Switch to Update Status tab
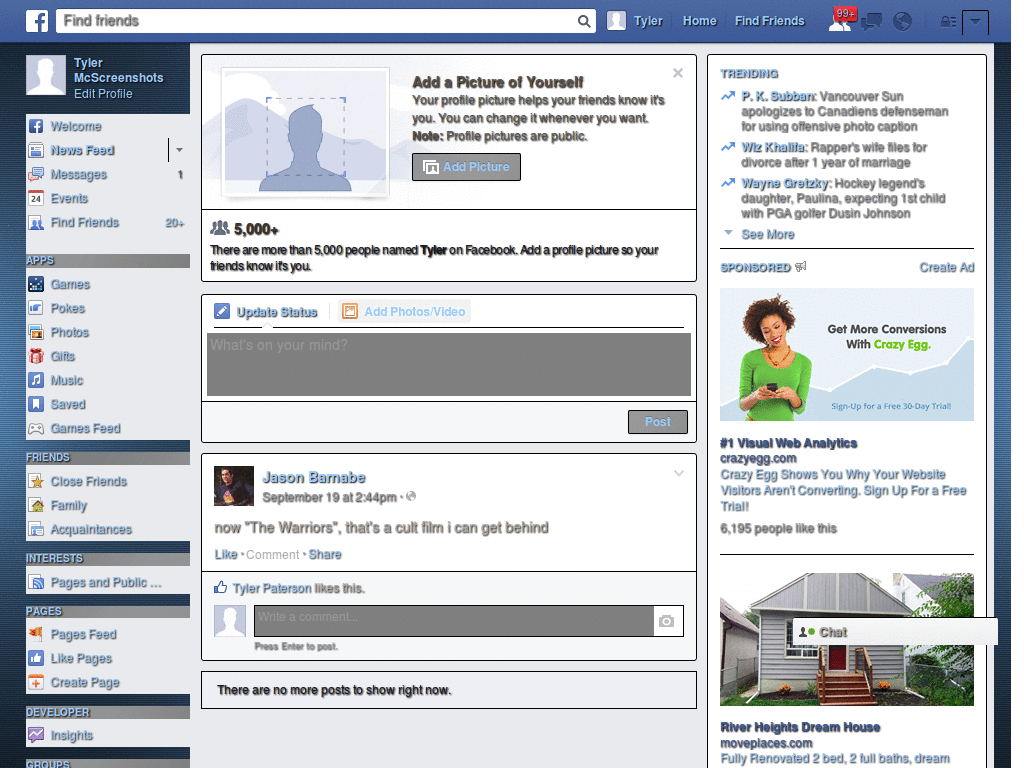This screenshot has width=1024, height=768. (266, 312)
